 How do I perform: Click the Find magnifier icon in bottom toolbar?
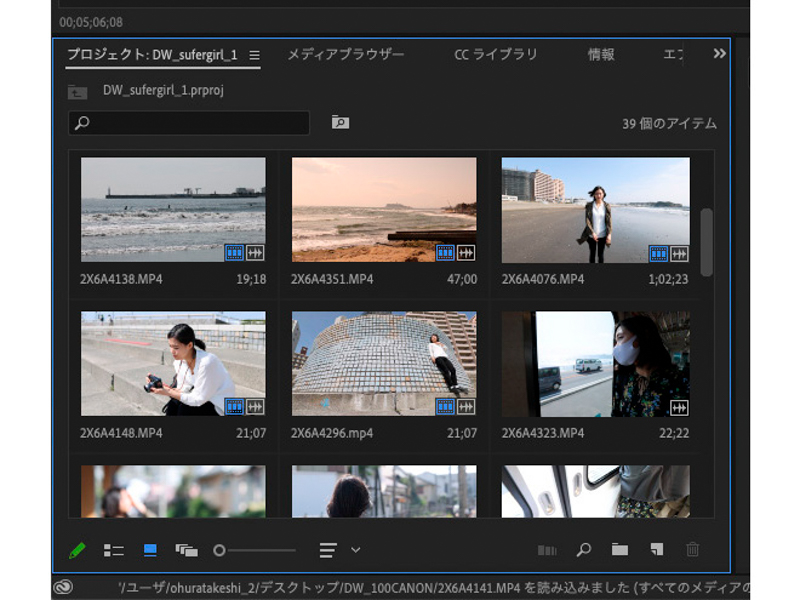pos(583,550)
